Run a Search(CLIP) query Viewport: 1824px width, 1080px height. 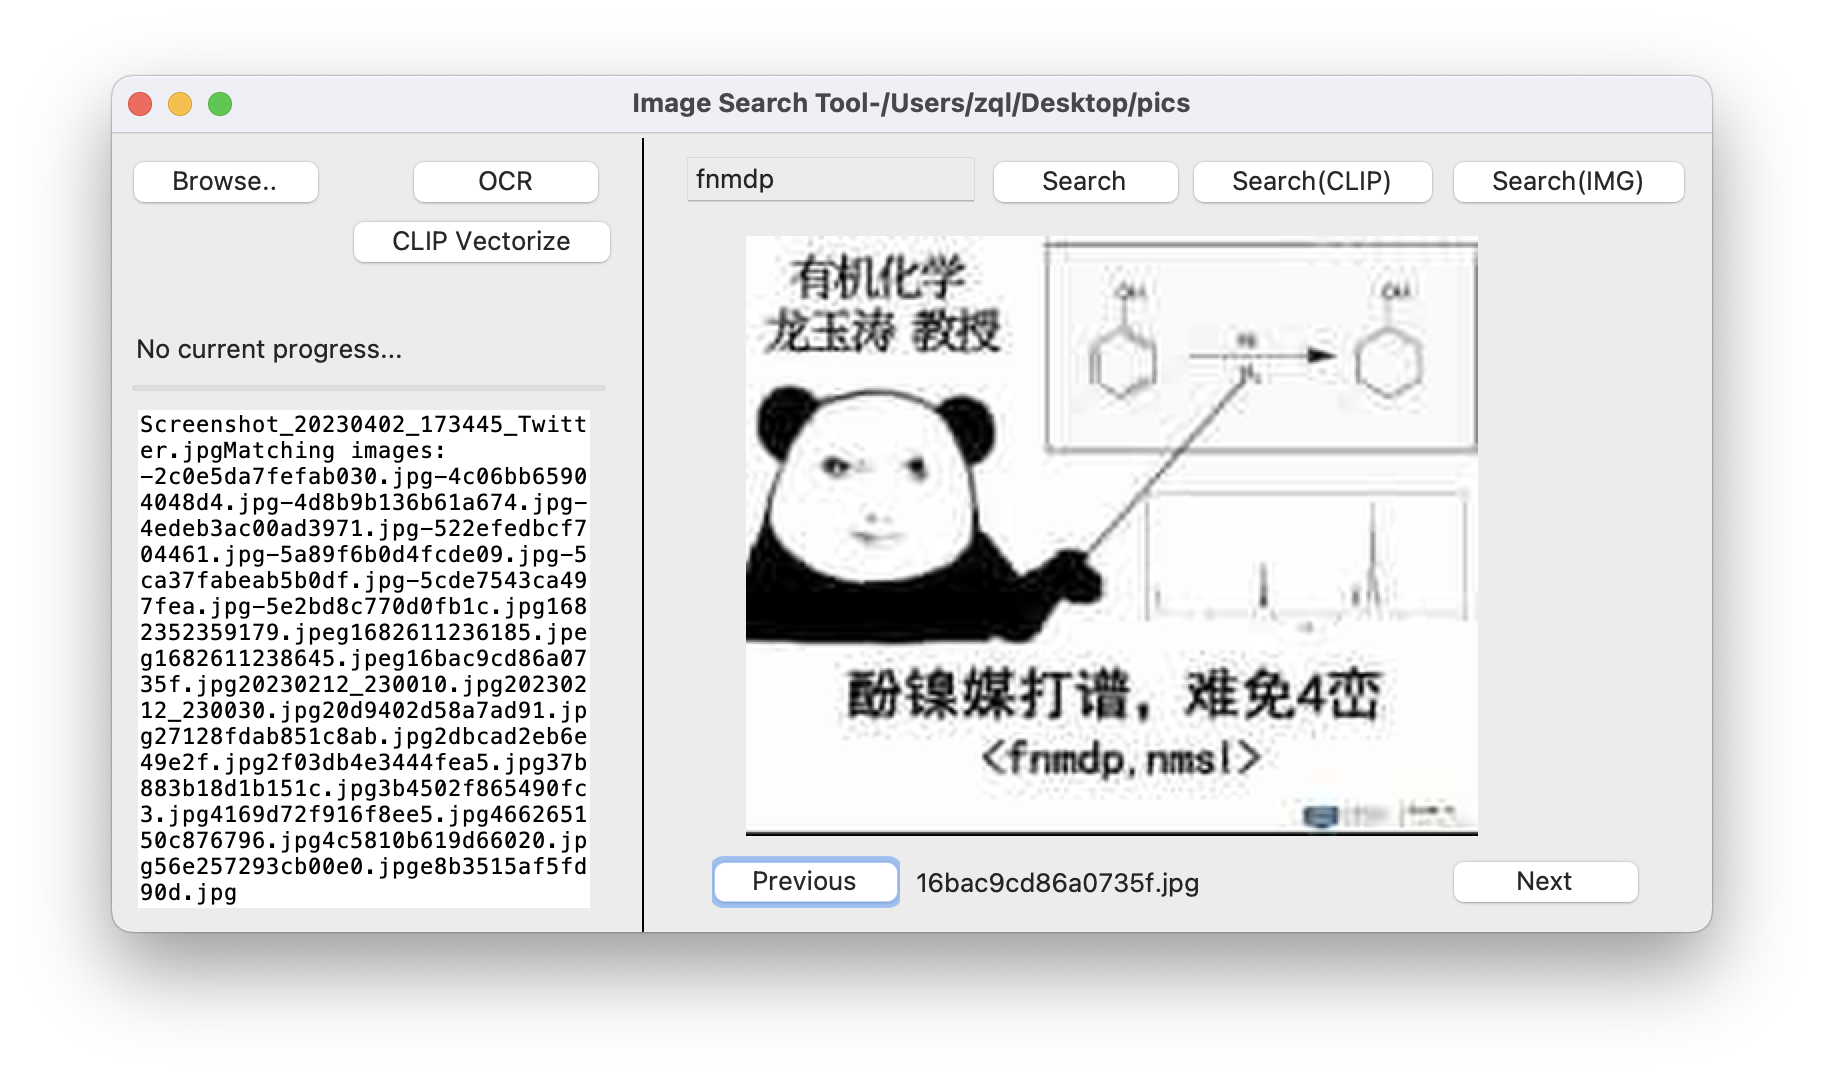pos(1312,181)
